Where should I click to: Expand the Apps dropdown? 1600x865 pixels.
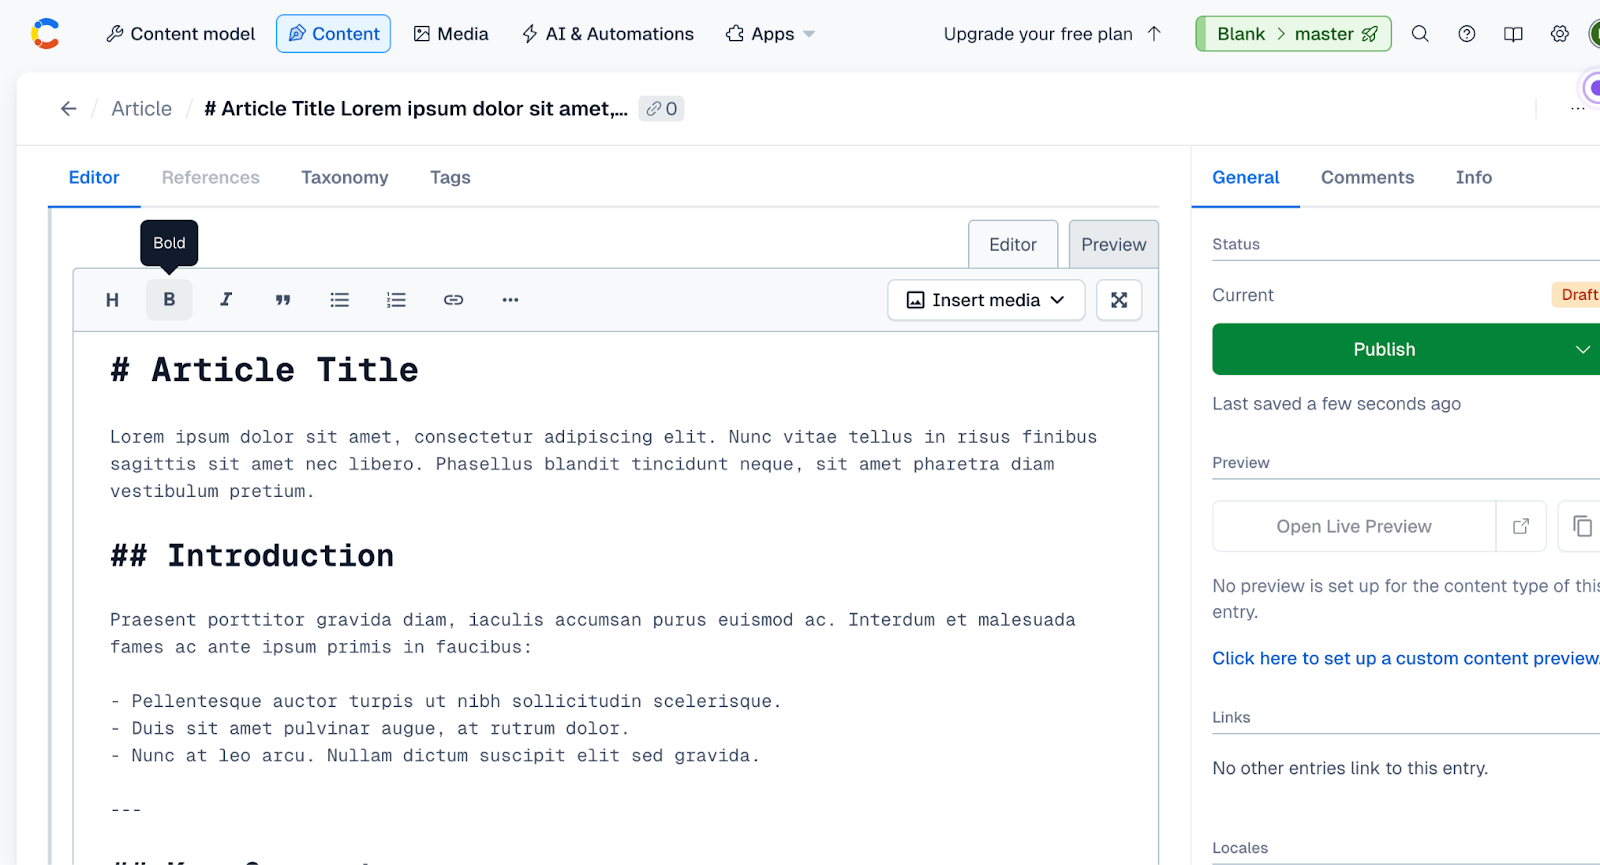click(x=770, y=34)
